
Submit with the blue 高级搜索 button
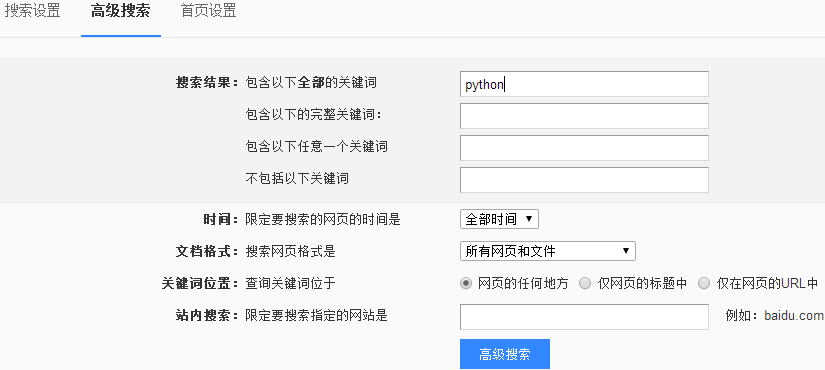coord(505,354)
